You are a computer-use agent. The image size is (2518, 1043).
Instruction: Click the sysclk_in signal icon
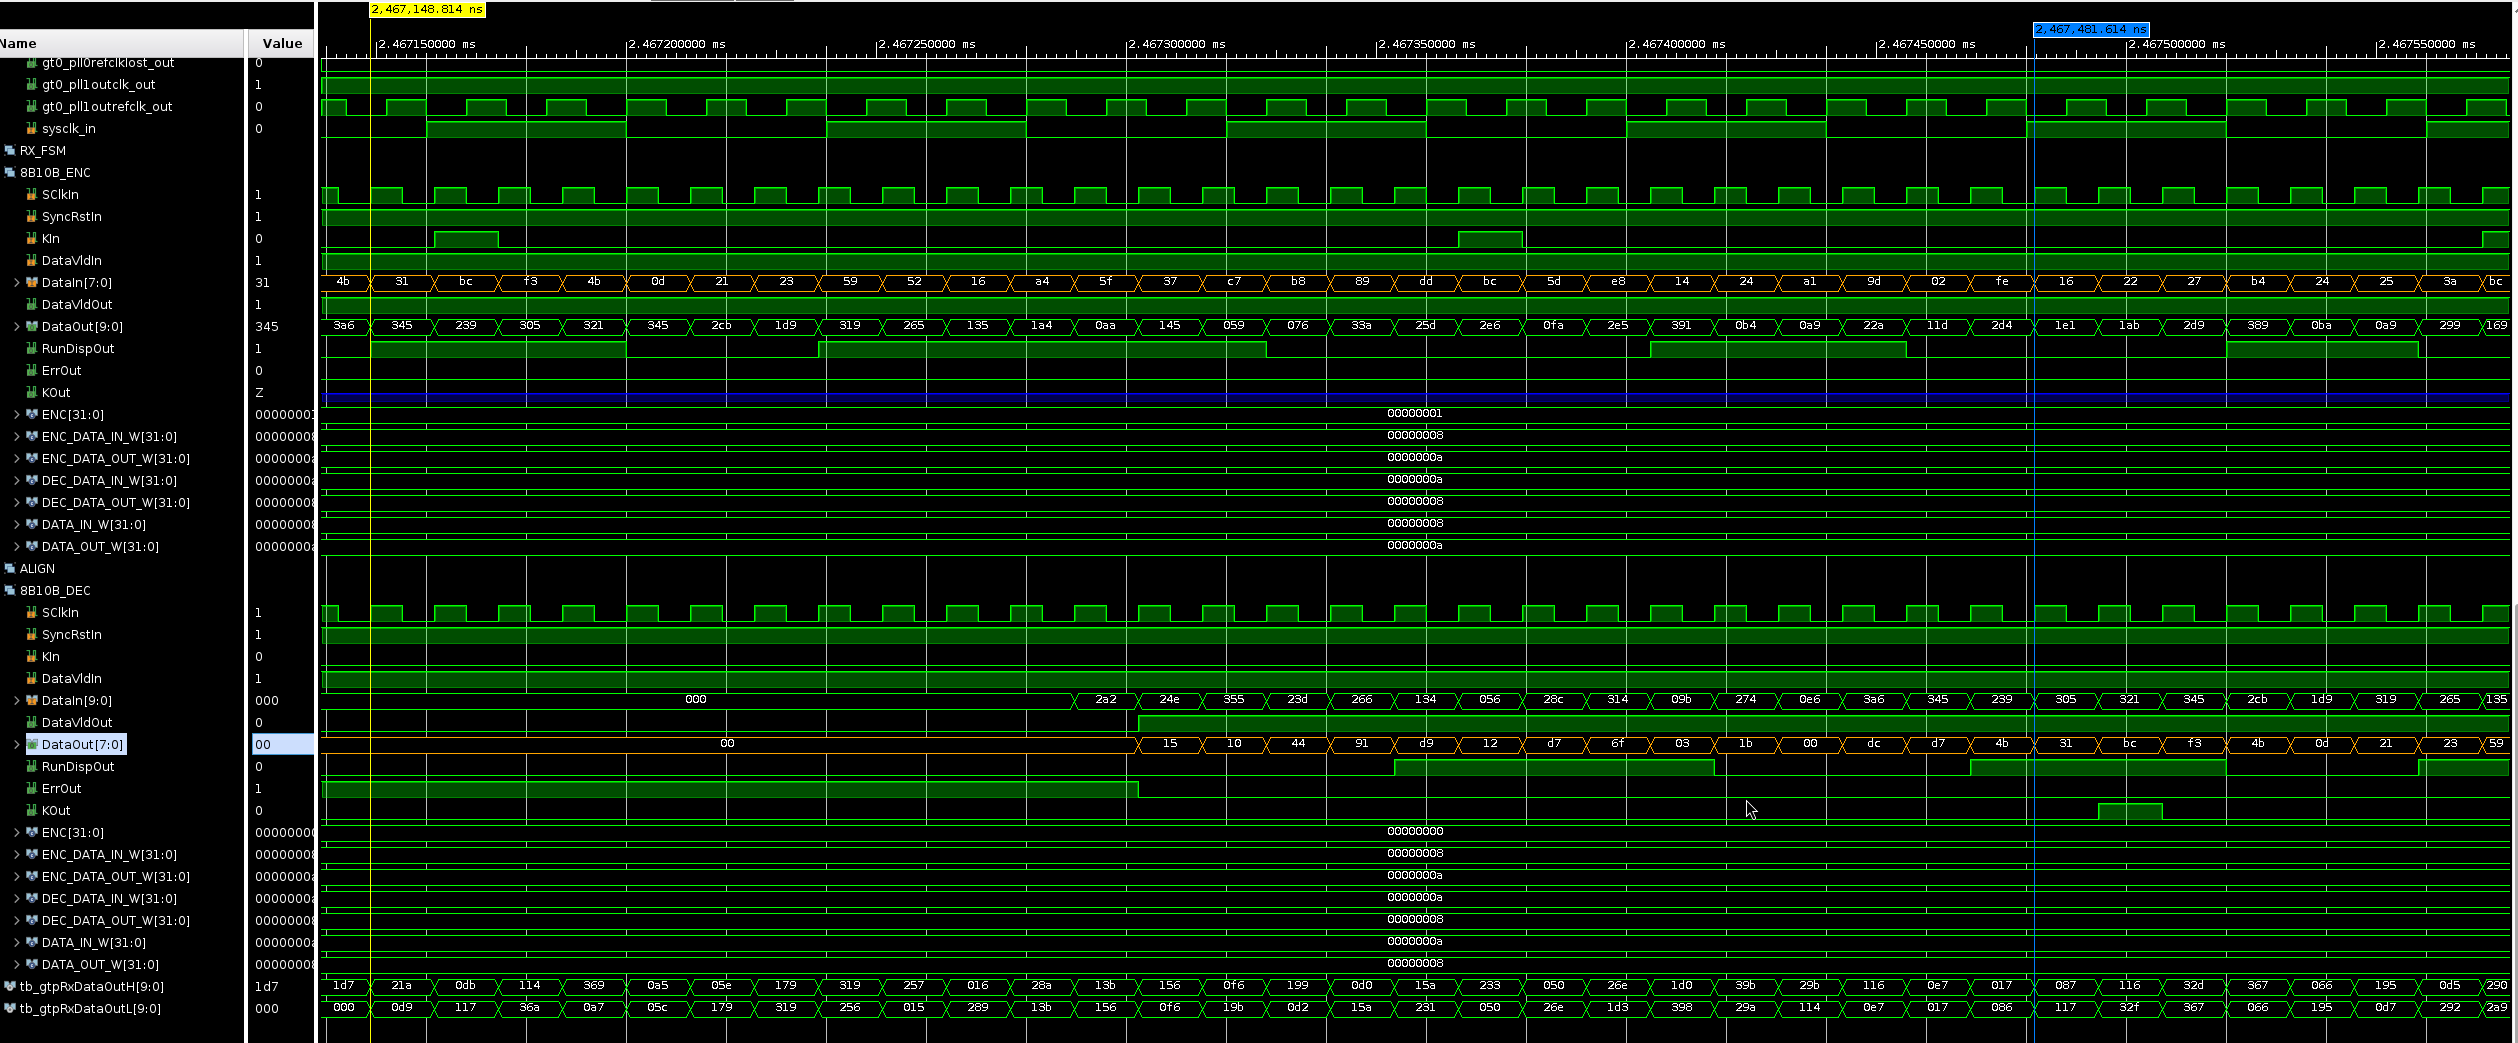pos(31,129)
